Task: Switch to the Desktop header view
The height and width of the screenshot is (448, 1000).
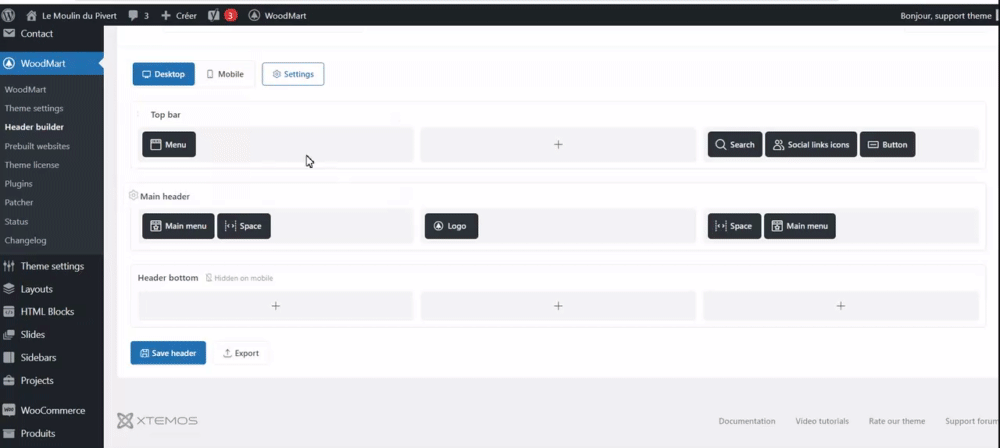Action: (x=163, y=74)
